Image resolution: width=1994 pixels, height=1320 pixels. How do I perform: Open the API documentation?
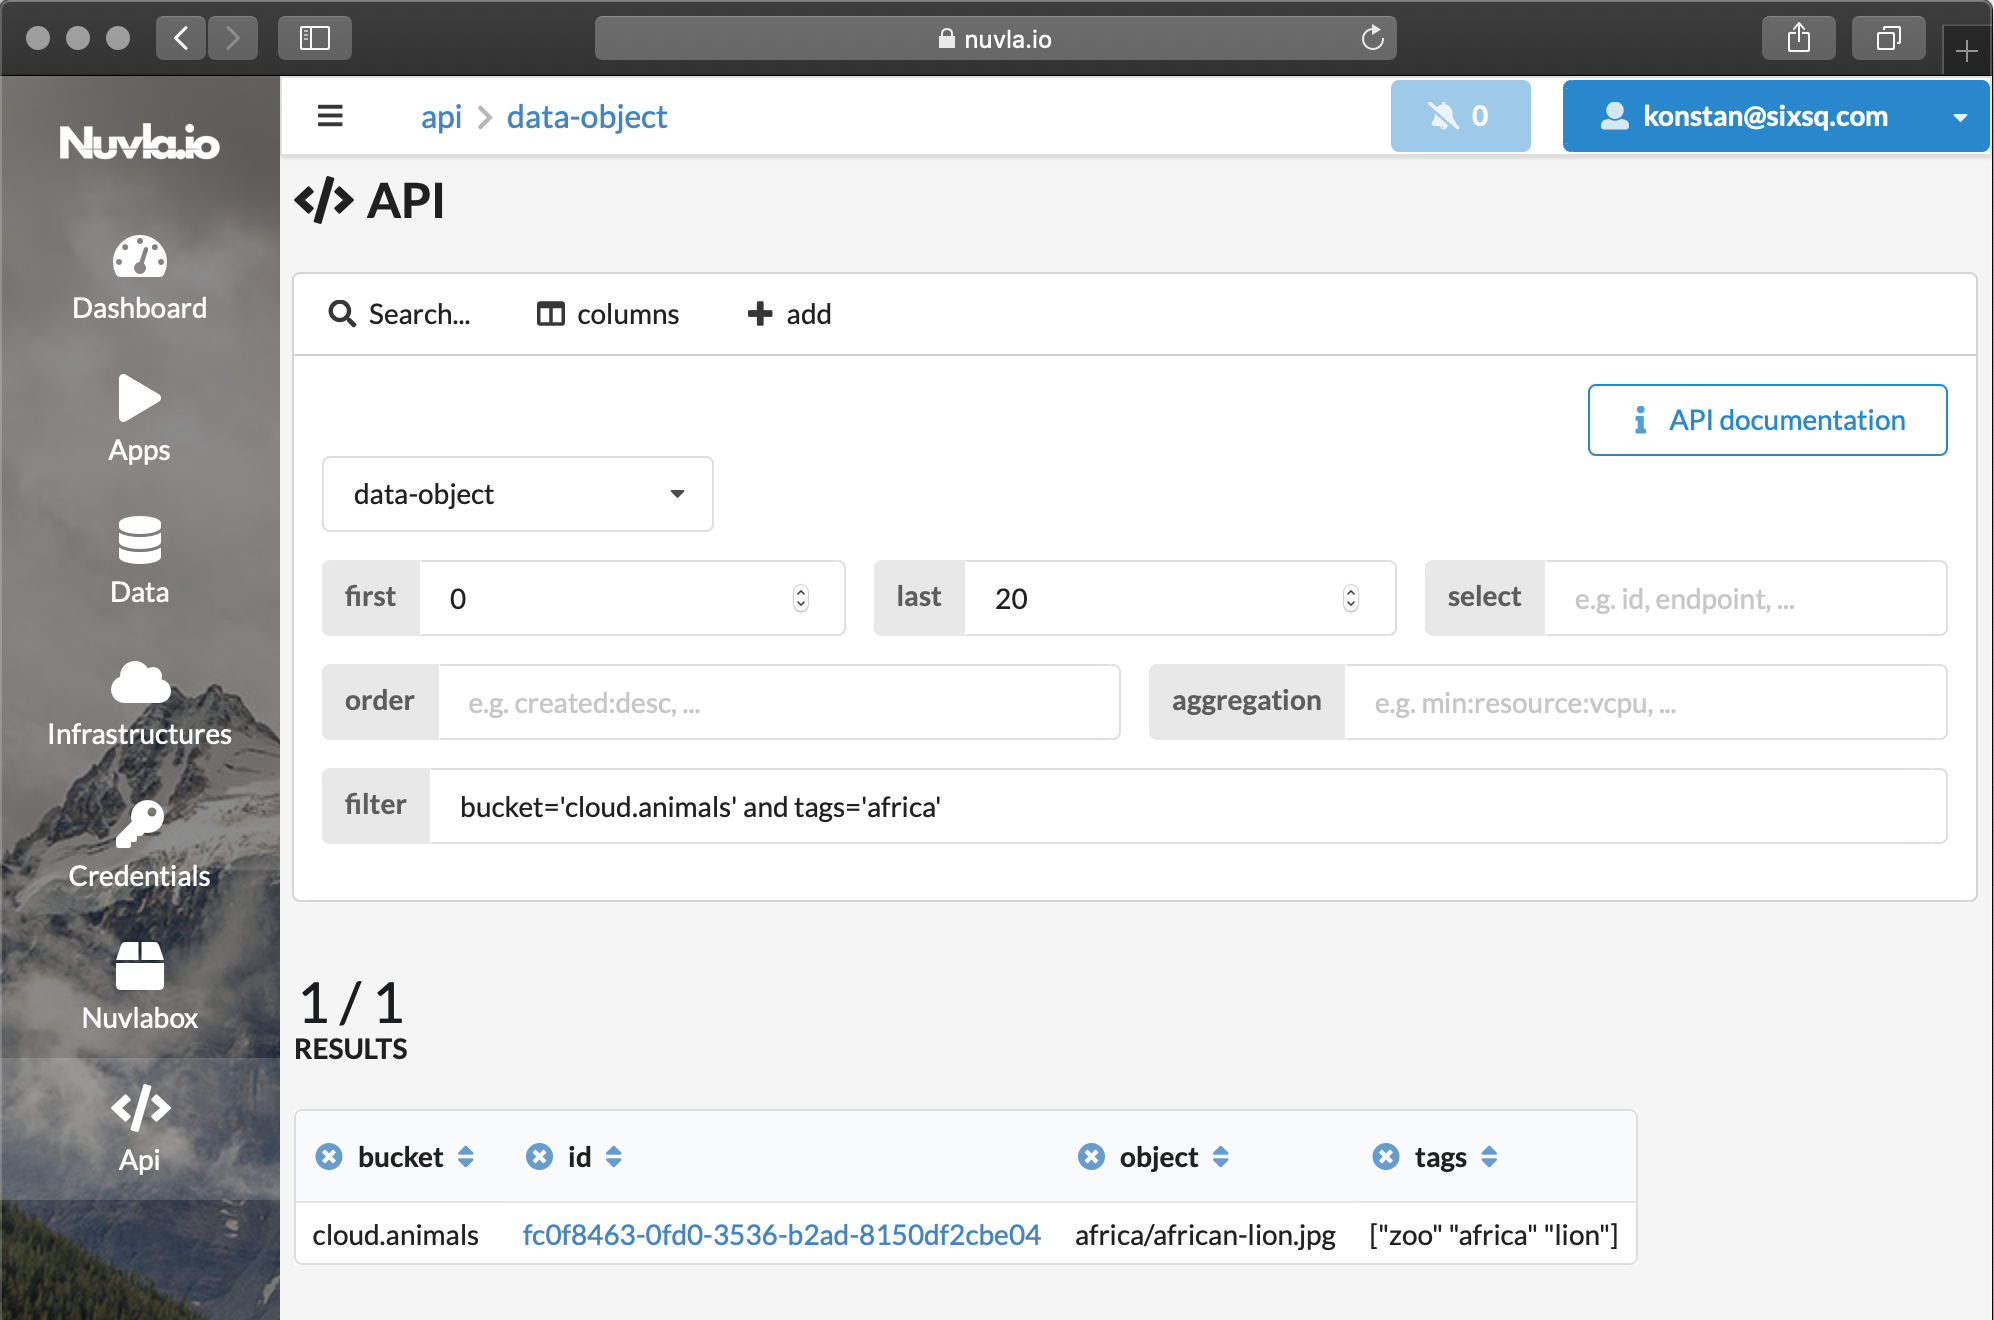(1766, 420)
